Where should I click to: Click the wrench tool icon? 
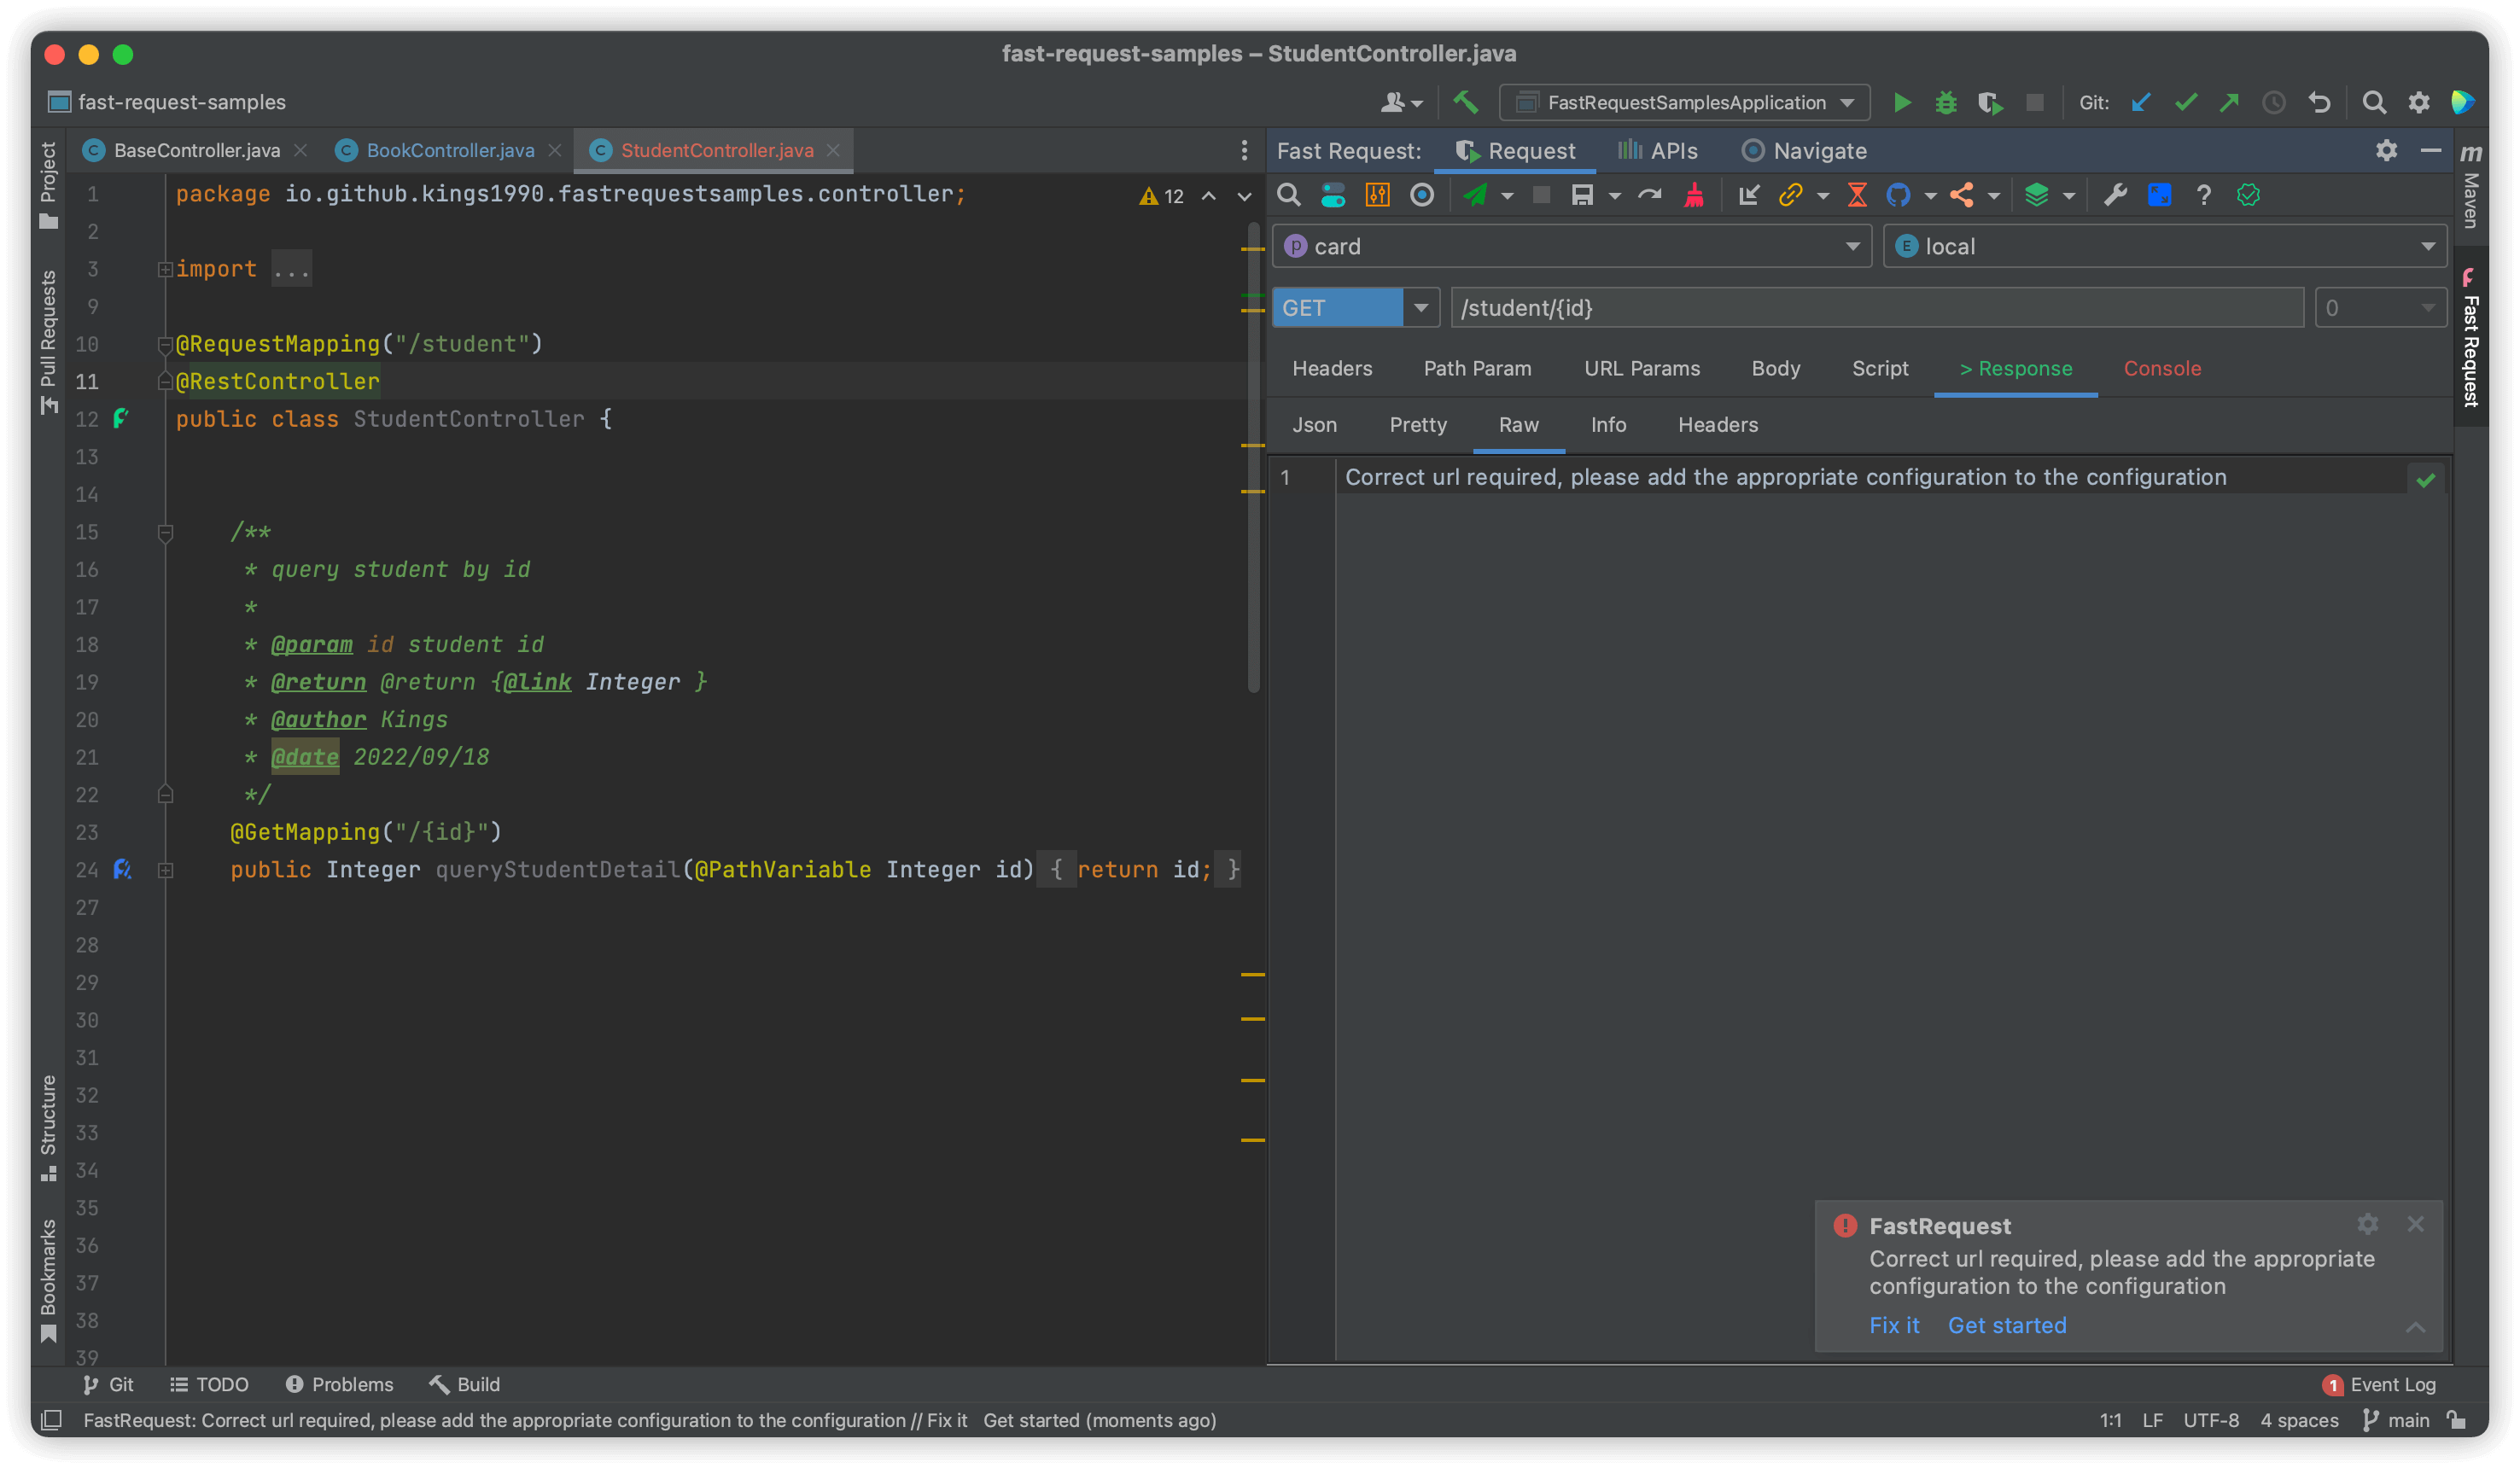point(2114,195)
